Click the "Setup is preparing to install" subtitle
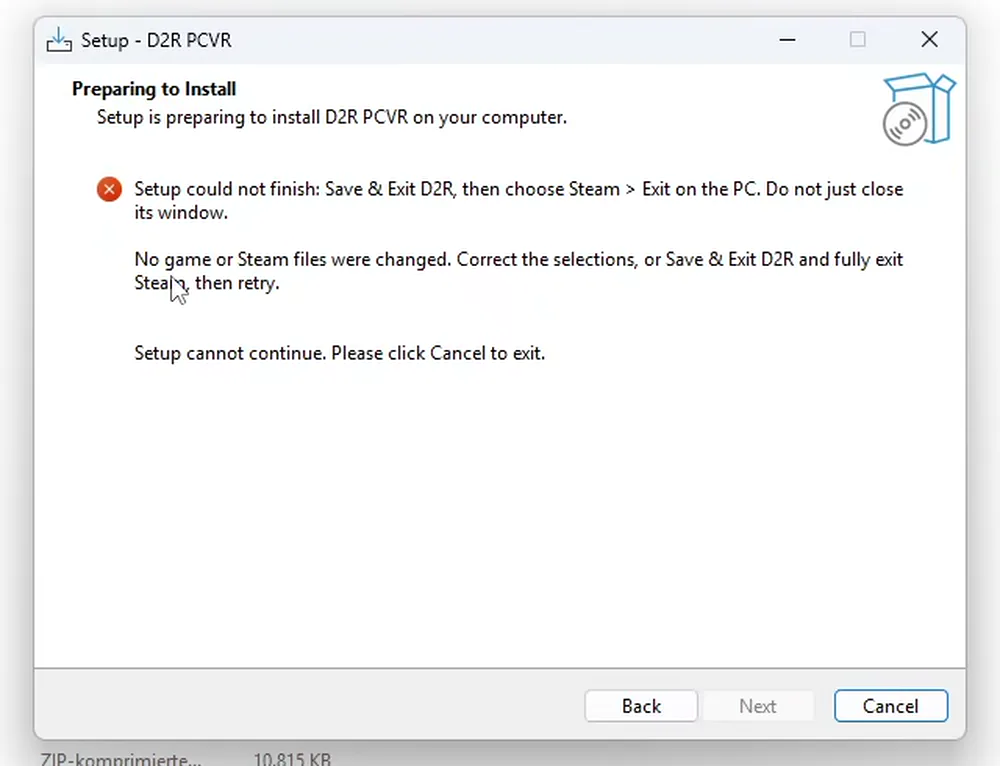Screen dimensions: 1000x766 pyautogui.click(x=332, y=117)
